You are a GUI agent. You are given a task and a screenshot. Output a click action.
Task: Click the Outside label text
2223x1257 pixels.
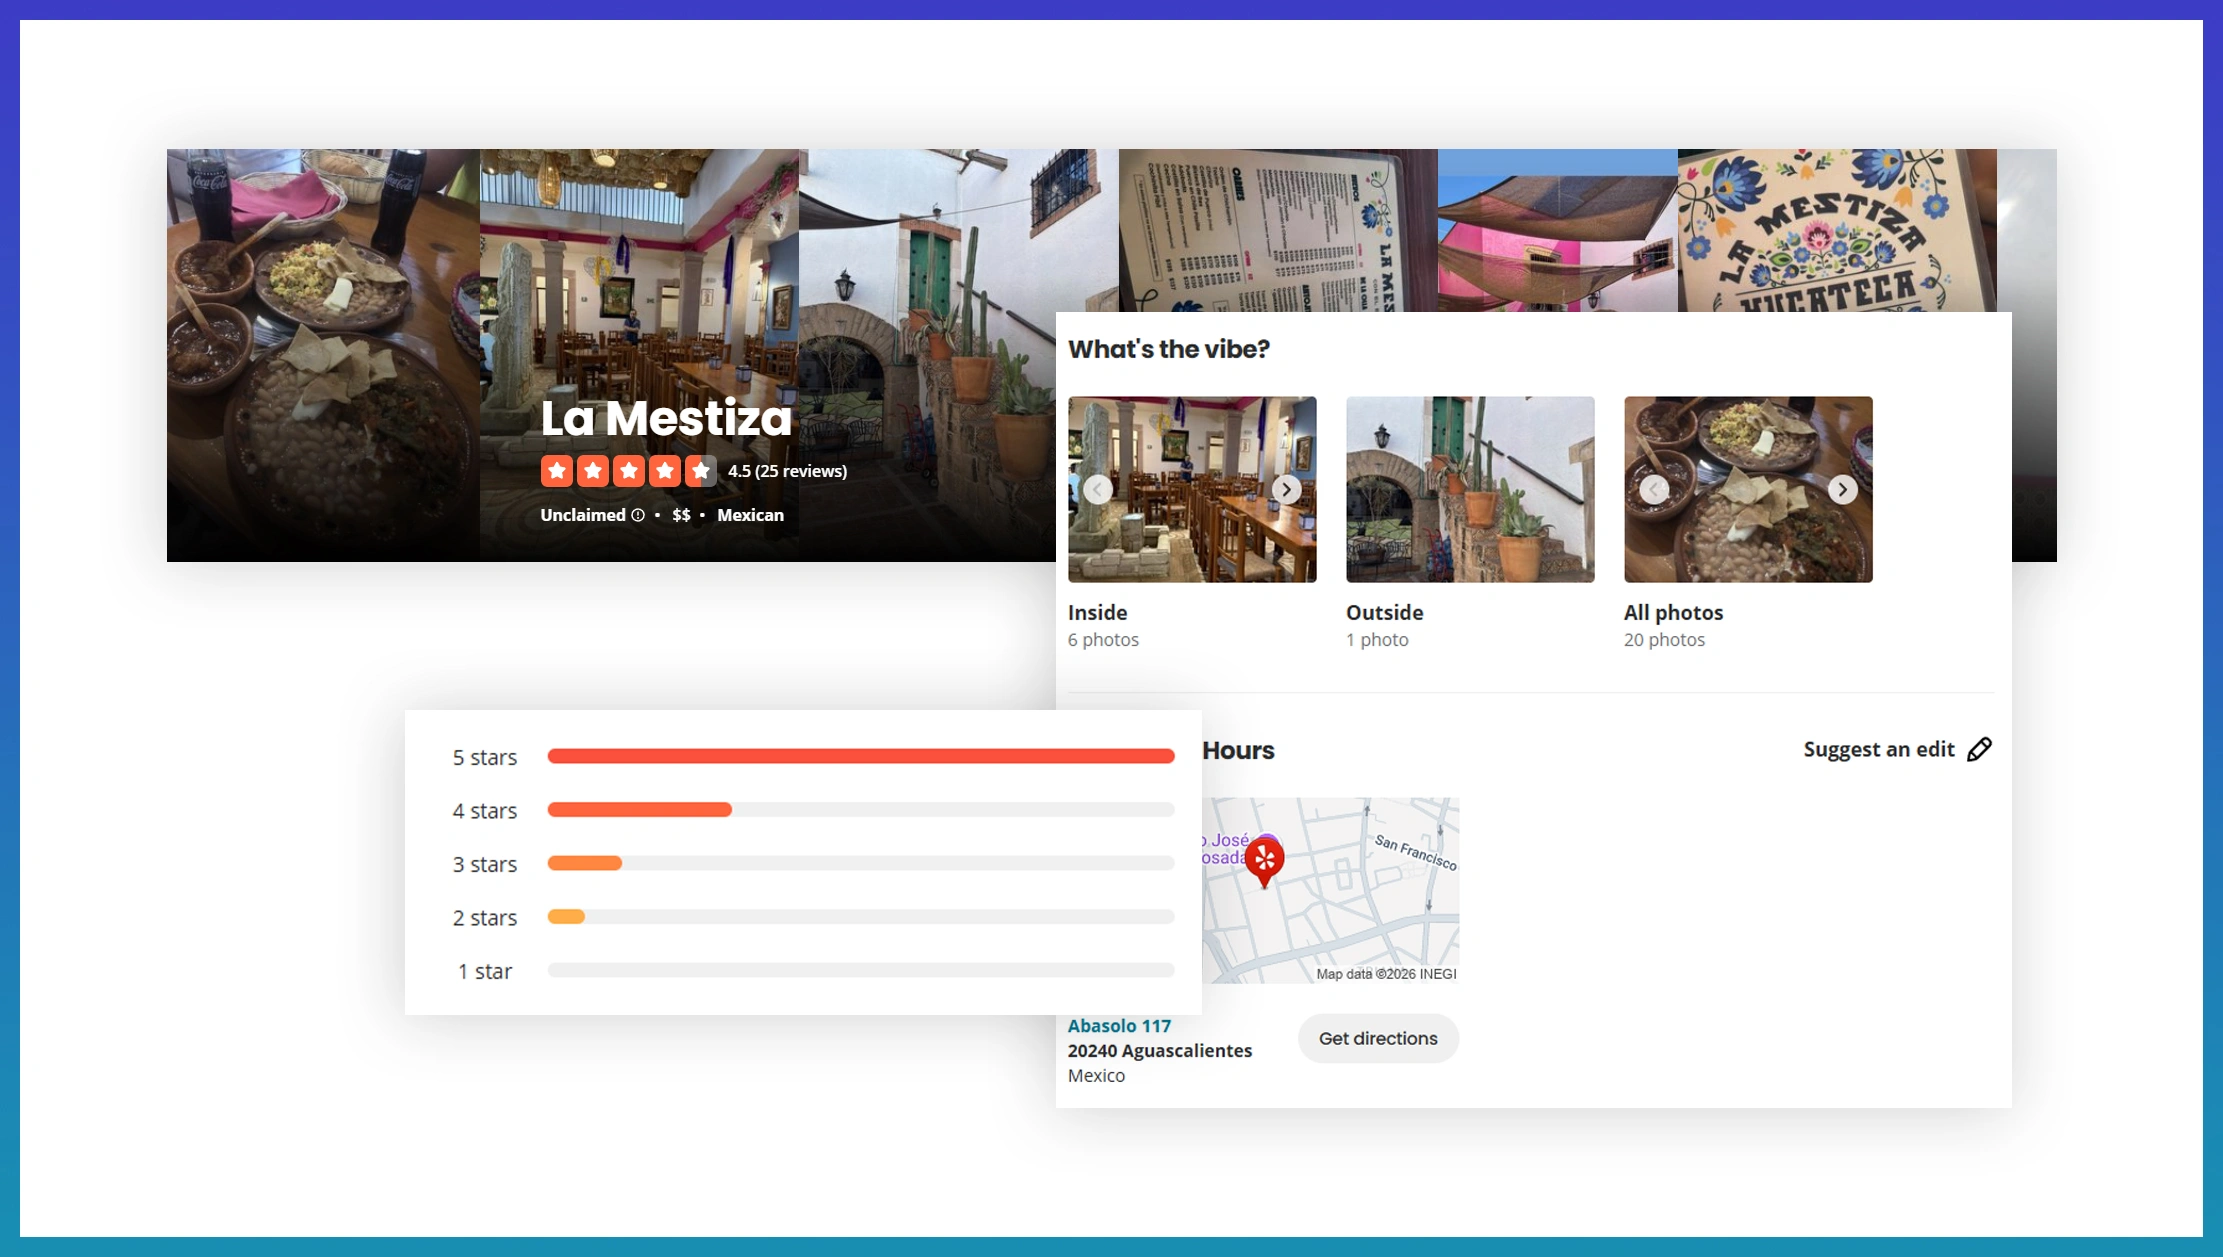[x=1384, y=612]
